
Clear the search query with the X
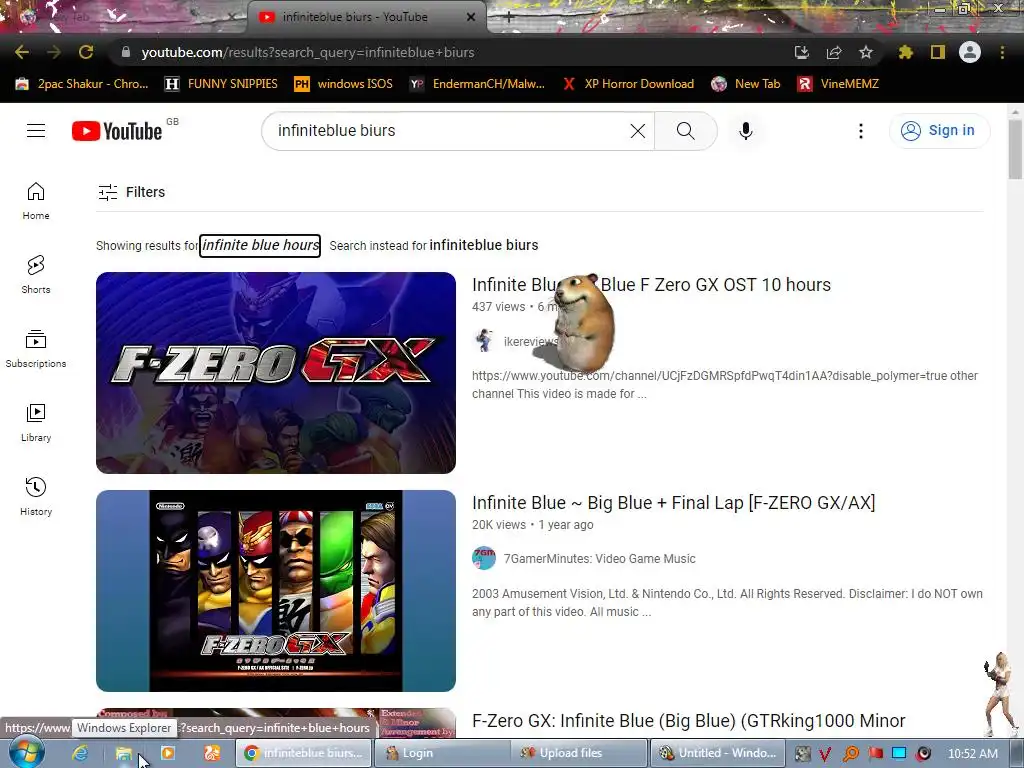point(638,131)
